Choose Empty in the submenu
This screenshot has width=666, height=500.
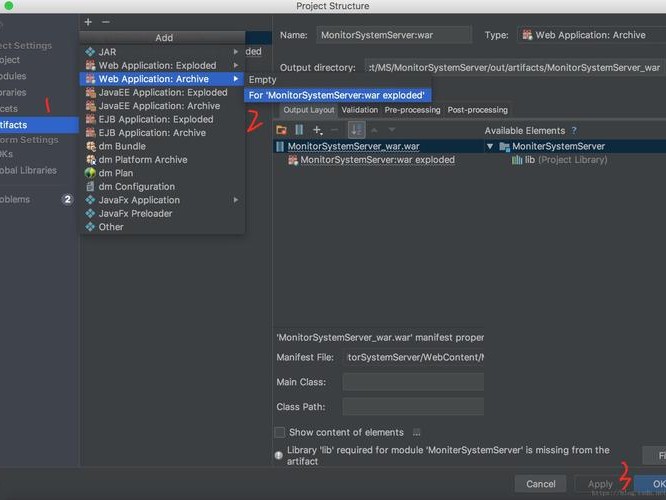[338, 80]
